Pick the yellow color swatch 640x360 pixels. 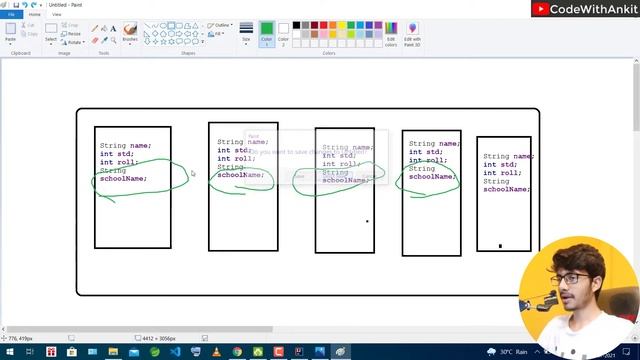pyautogui.click(x=342, y=25)
